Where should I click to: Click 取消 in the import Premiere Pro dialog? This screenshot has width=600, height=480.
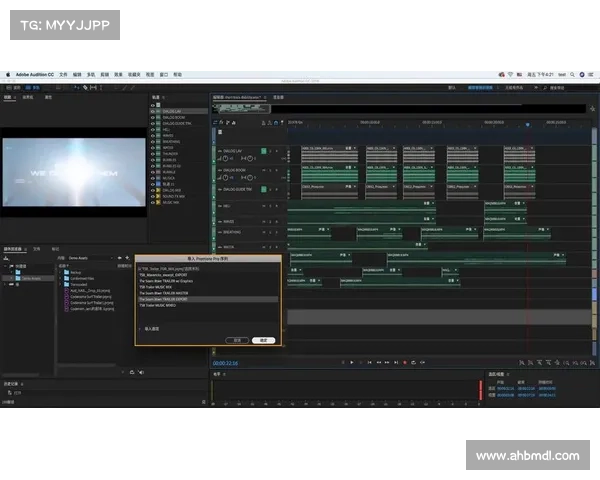237,340
